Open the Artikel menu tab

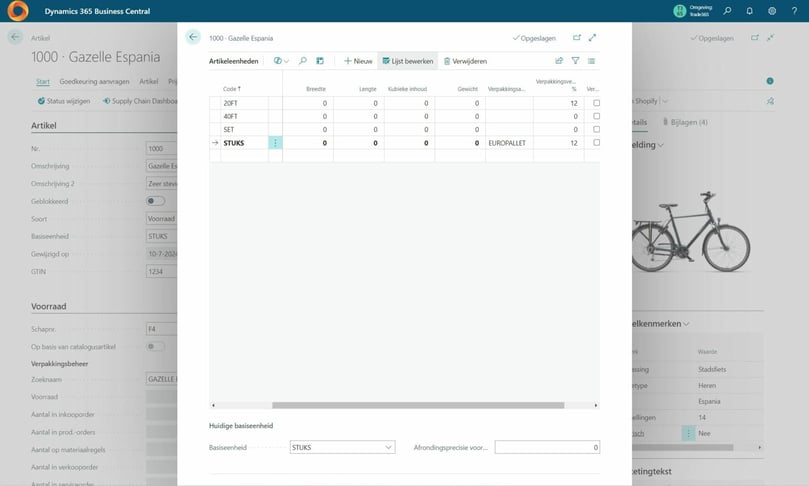(x=149, y=82)
